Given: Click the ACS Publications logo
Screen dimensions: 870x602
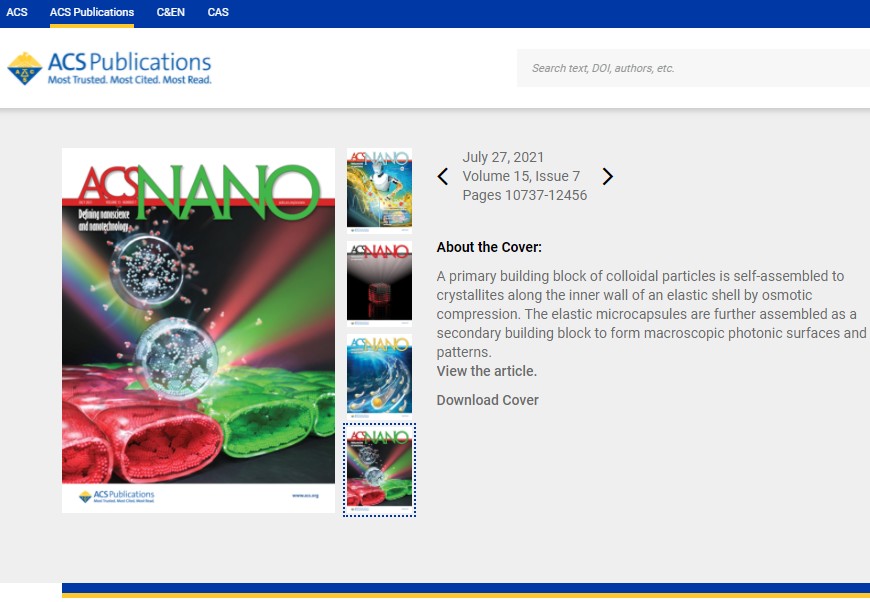Looking at the screenshot, I should 109,68.
